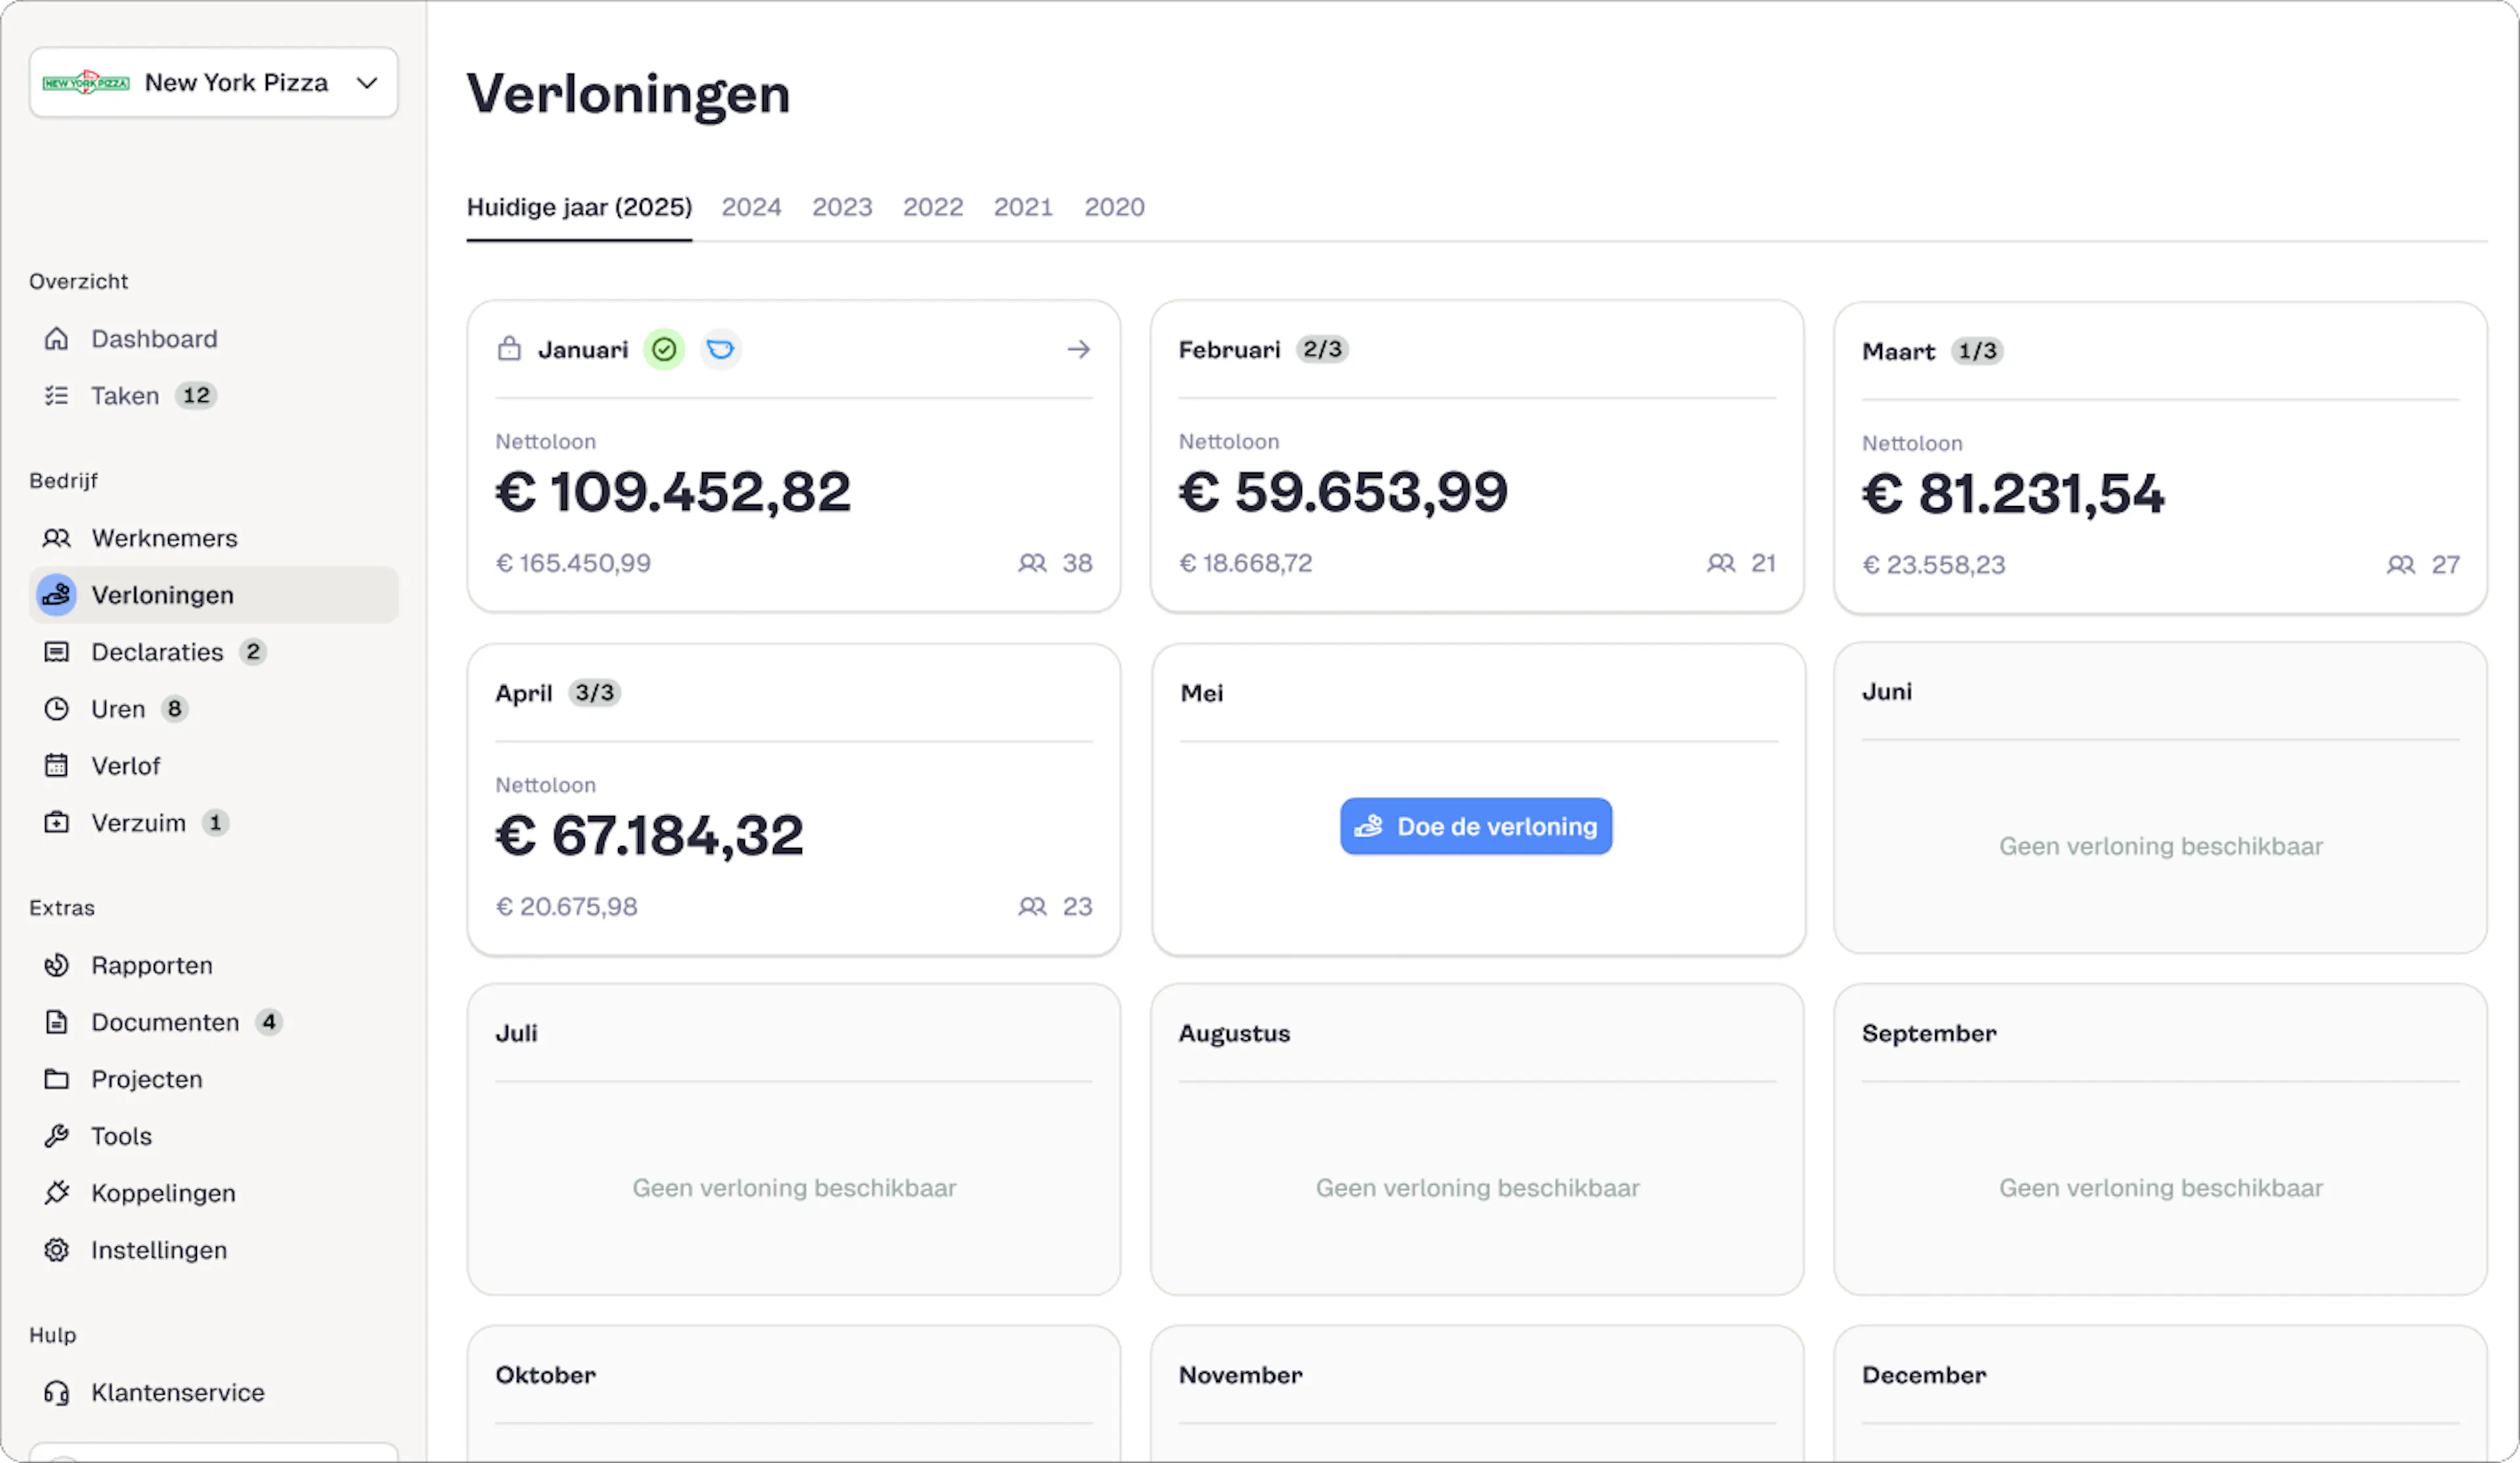
Task: Open the April 3/3 payroll card
Action: [794, 799]
